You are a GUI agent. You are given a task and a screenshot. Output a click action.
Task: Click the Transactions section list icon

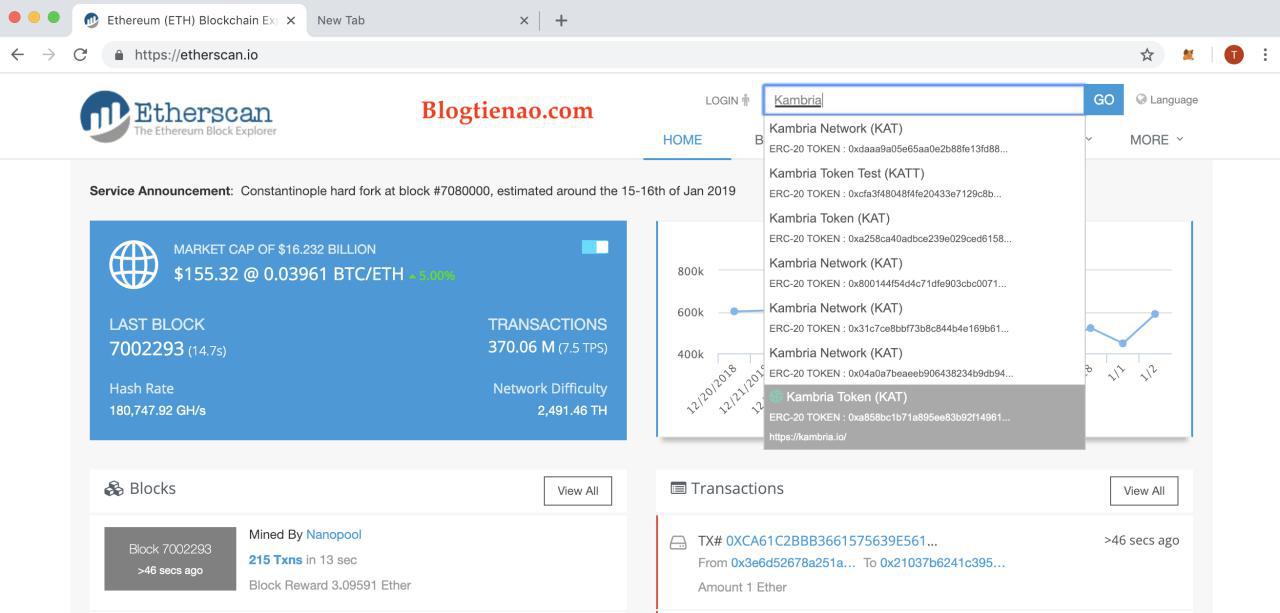[678, 489]
